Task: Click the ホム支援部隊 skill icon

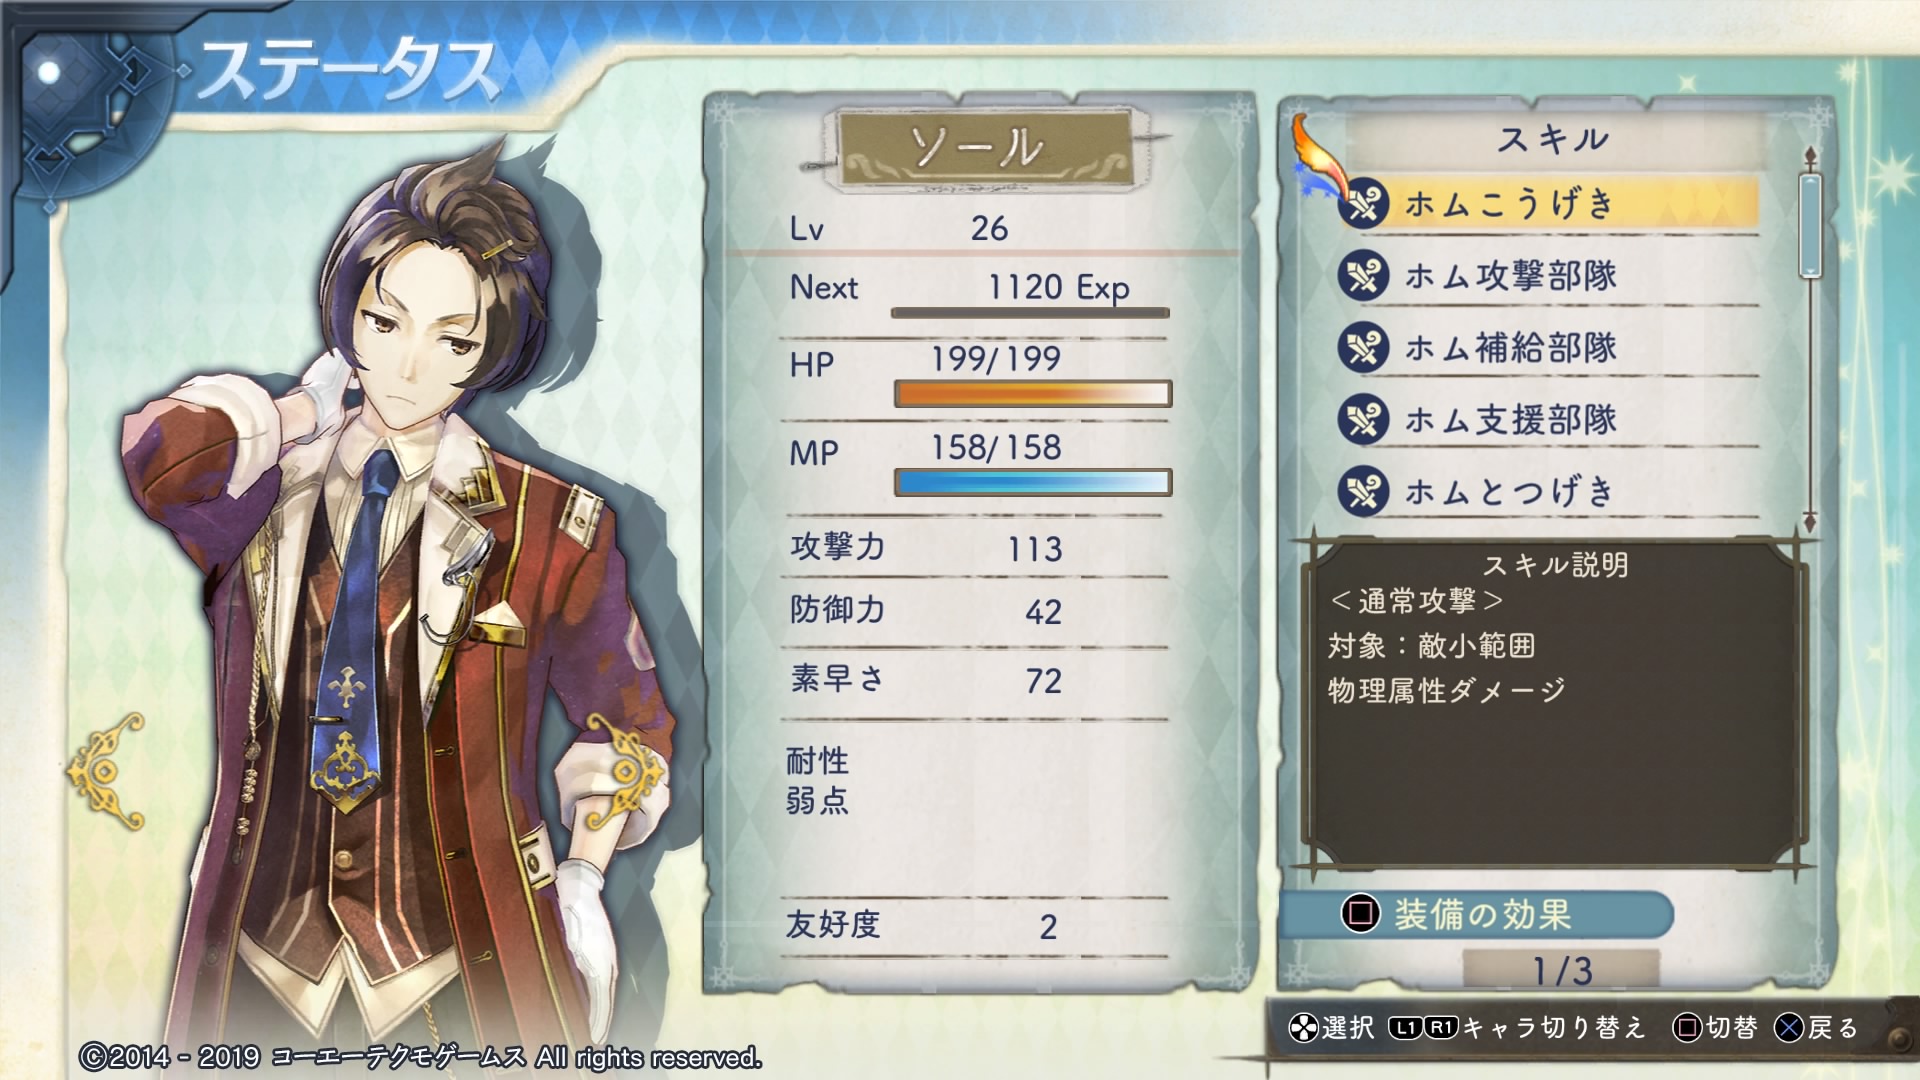Action: pyautogui.click(x=1363, y=419)
